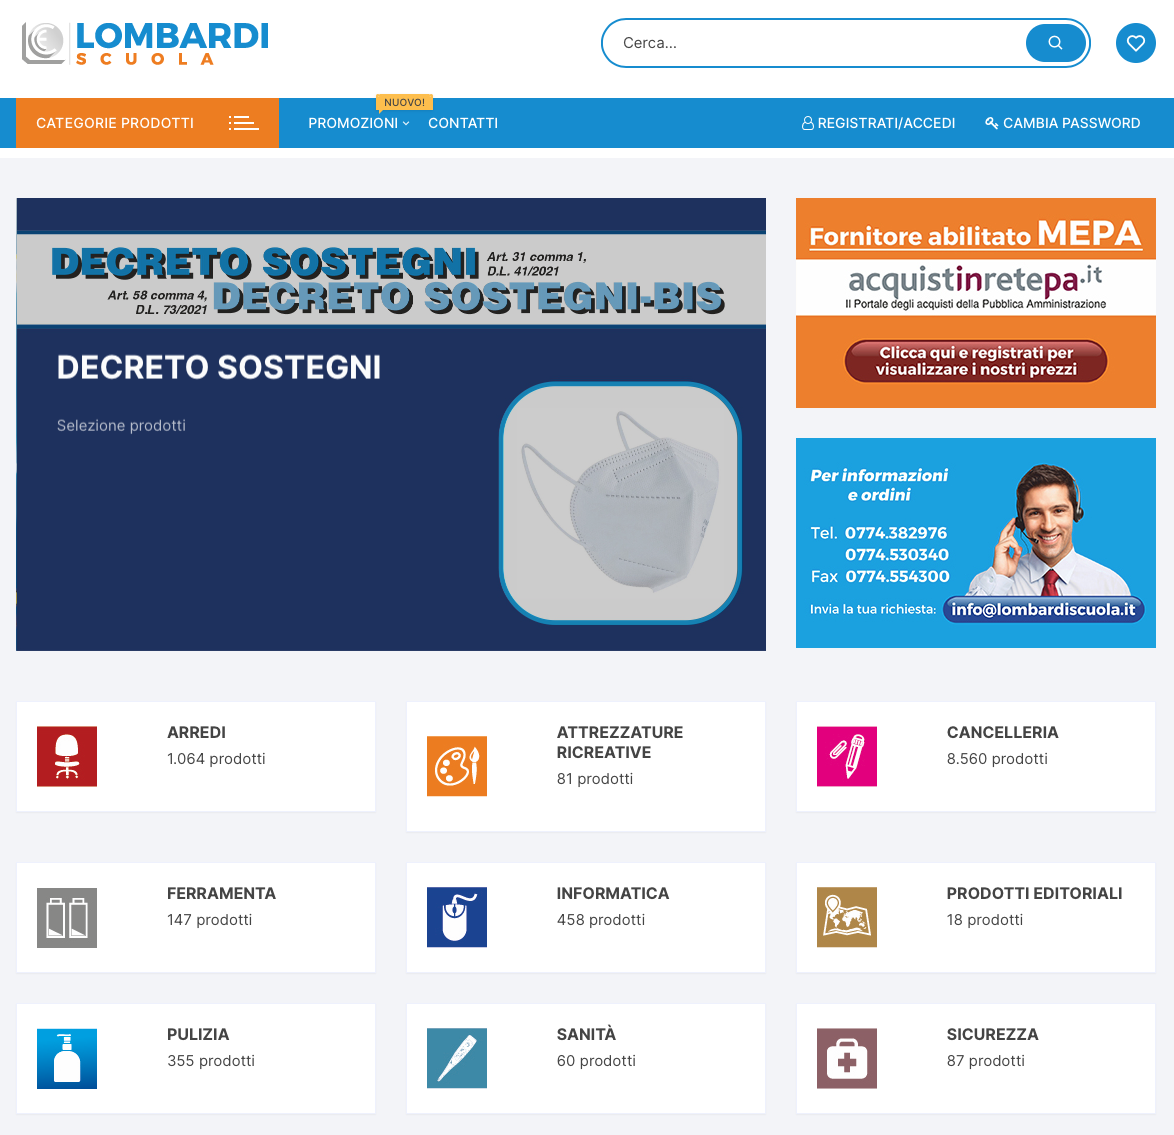
Task: Click the gray Ferramenta icon
Action: [x=67, y=918]
